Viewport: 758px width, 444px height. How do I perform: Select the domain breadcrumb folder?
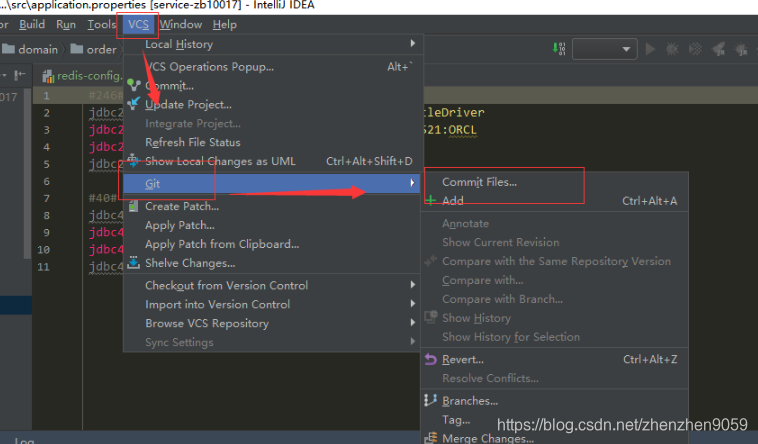[x=30, y=49]
